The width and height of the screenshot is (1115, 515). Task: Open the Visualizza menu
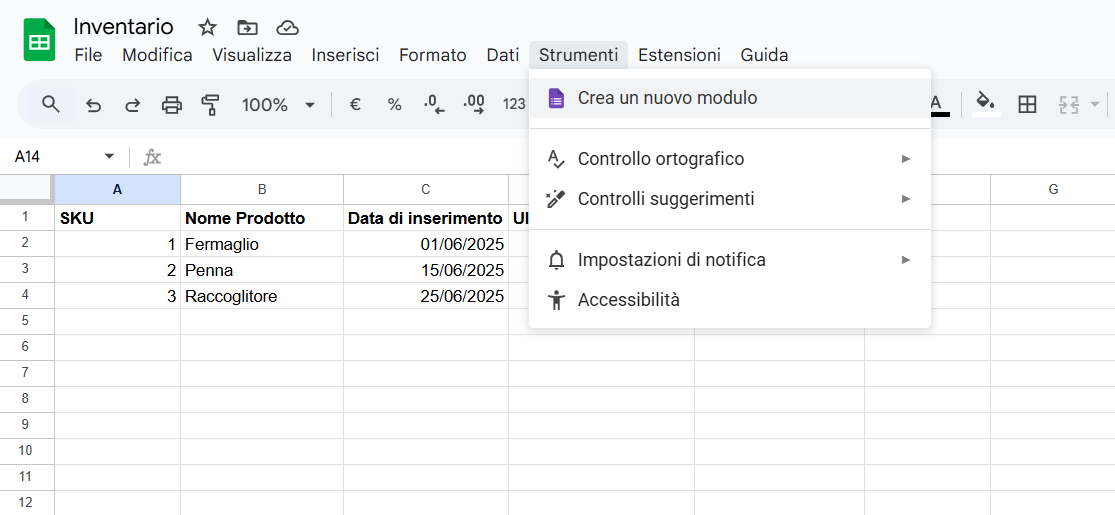click(252, 55)
